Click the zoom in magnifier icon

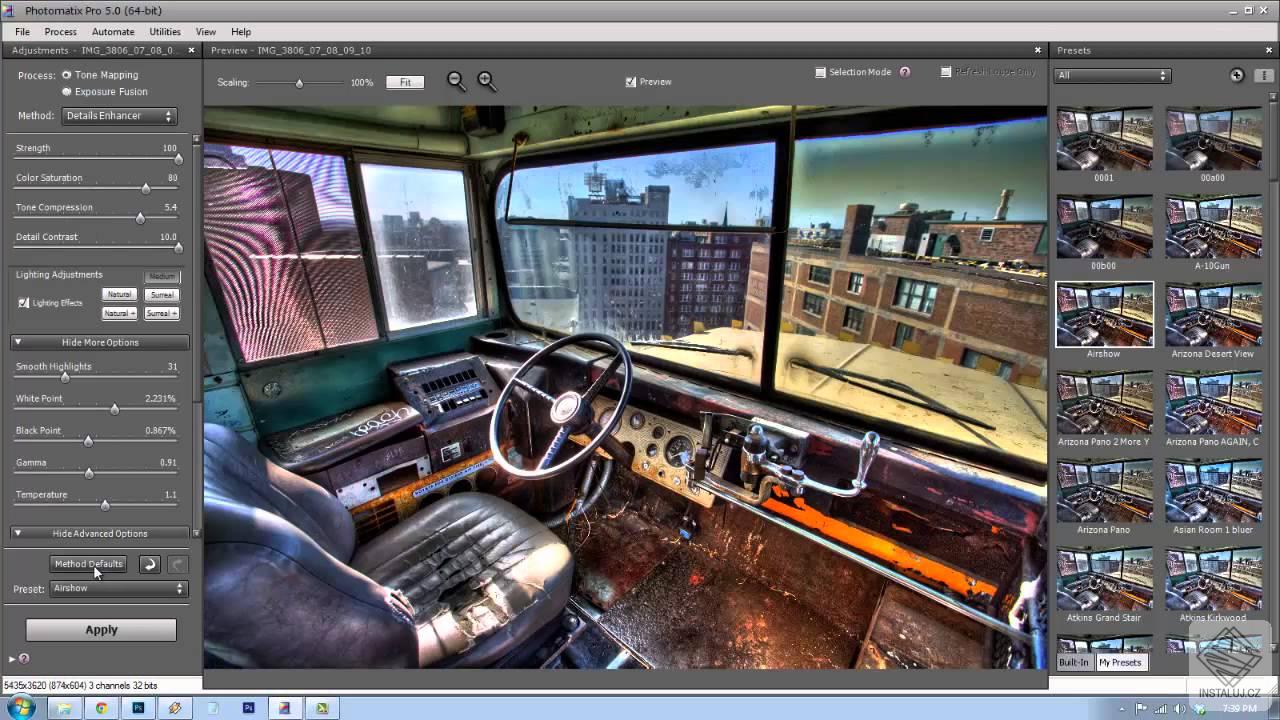[x=486, y=81]
